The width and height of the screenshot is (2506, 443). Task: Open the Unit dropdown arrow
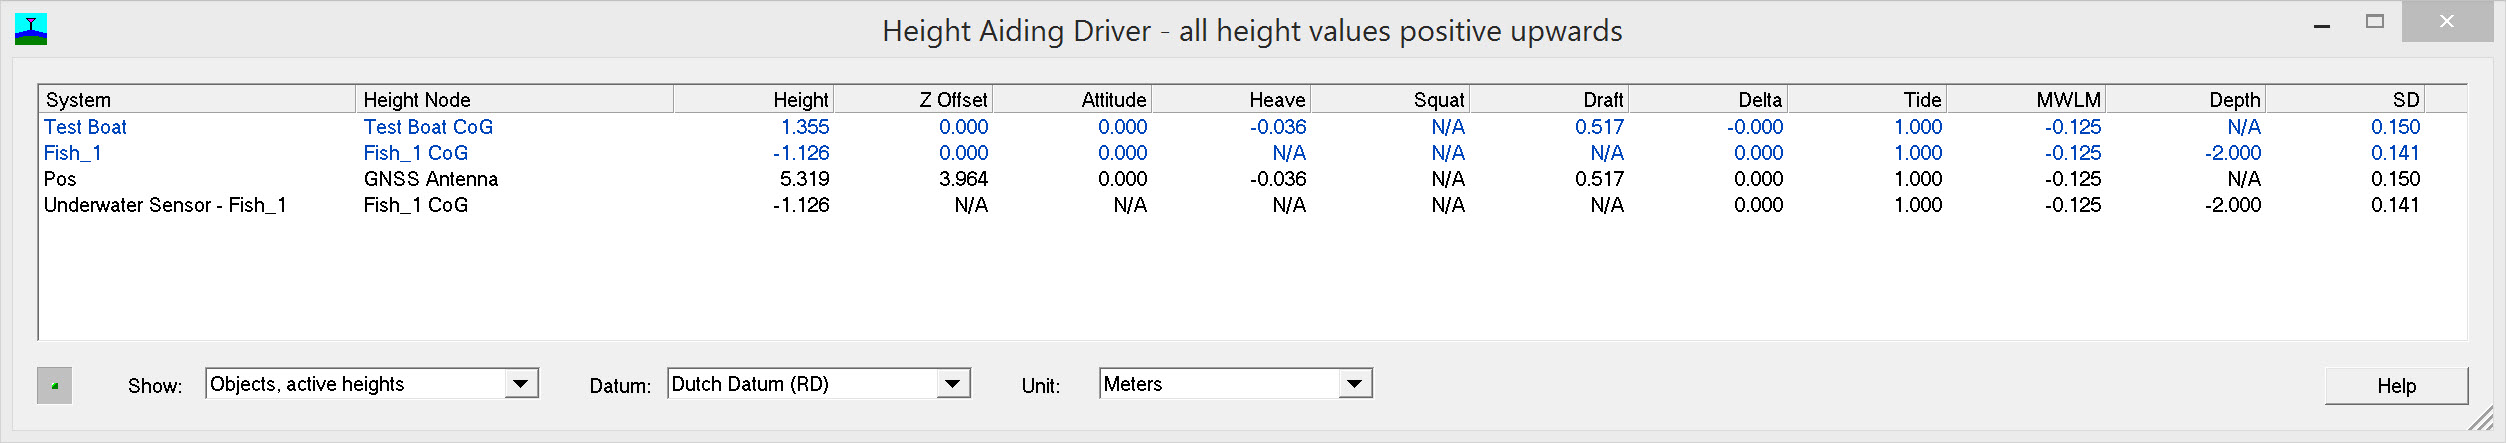point(1354,384)
